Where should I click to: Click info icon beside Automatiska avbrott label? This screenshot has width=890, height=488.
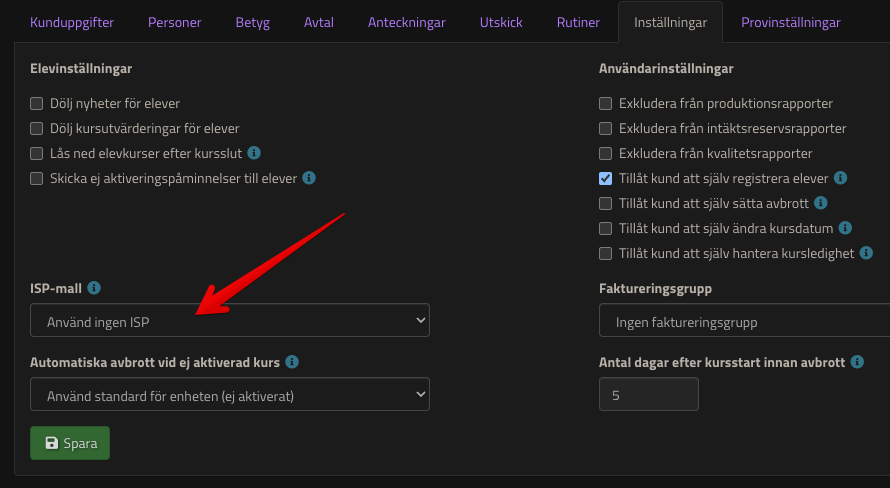click(292, 361)
